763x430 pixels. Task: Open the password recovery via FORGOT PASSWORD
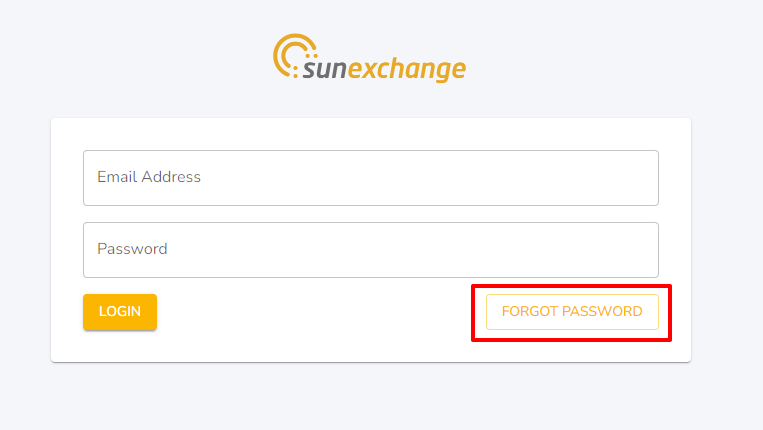click(572, 312)
